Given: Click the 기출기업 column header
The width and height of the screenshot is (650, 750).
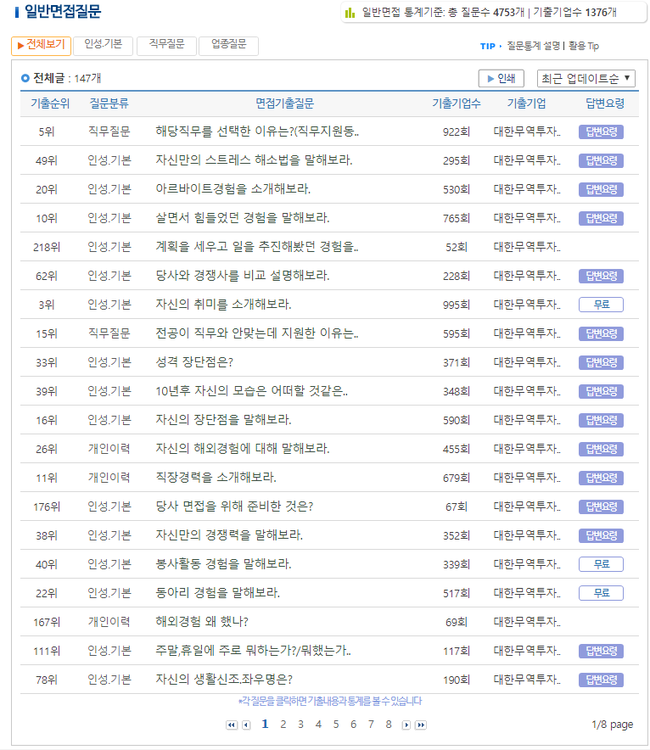Looking at the screenshot, I should (x=526, y=104).
